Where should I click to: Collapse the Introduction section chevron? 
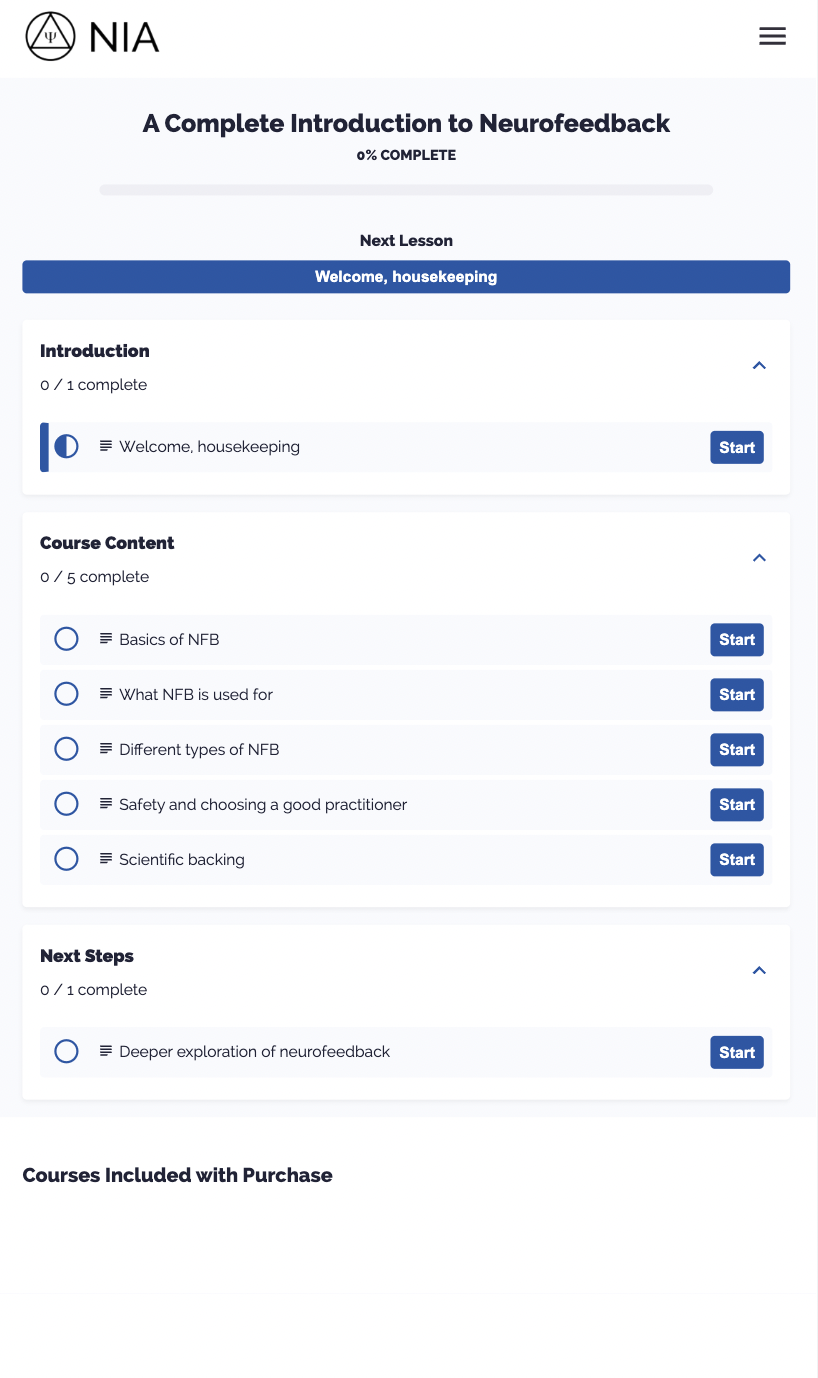[759, 365]
